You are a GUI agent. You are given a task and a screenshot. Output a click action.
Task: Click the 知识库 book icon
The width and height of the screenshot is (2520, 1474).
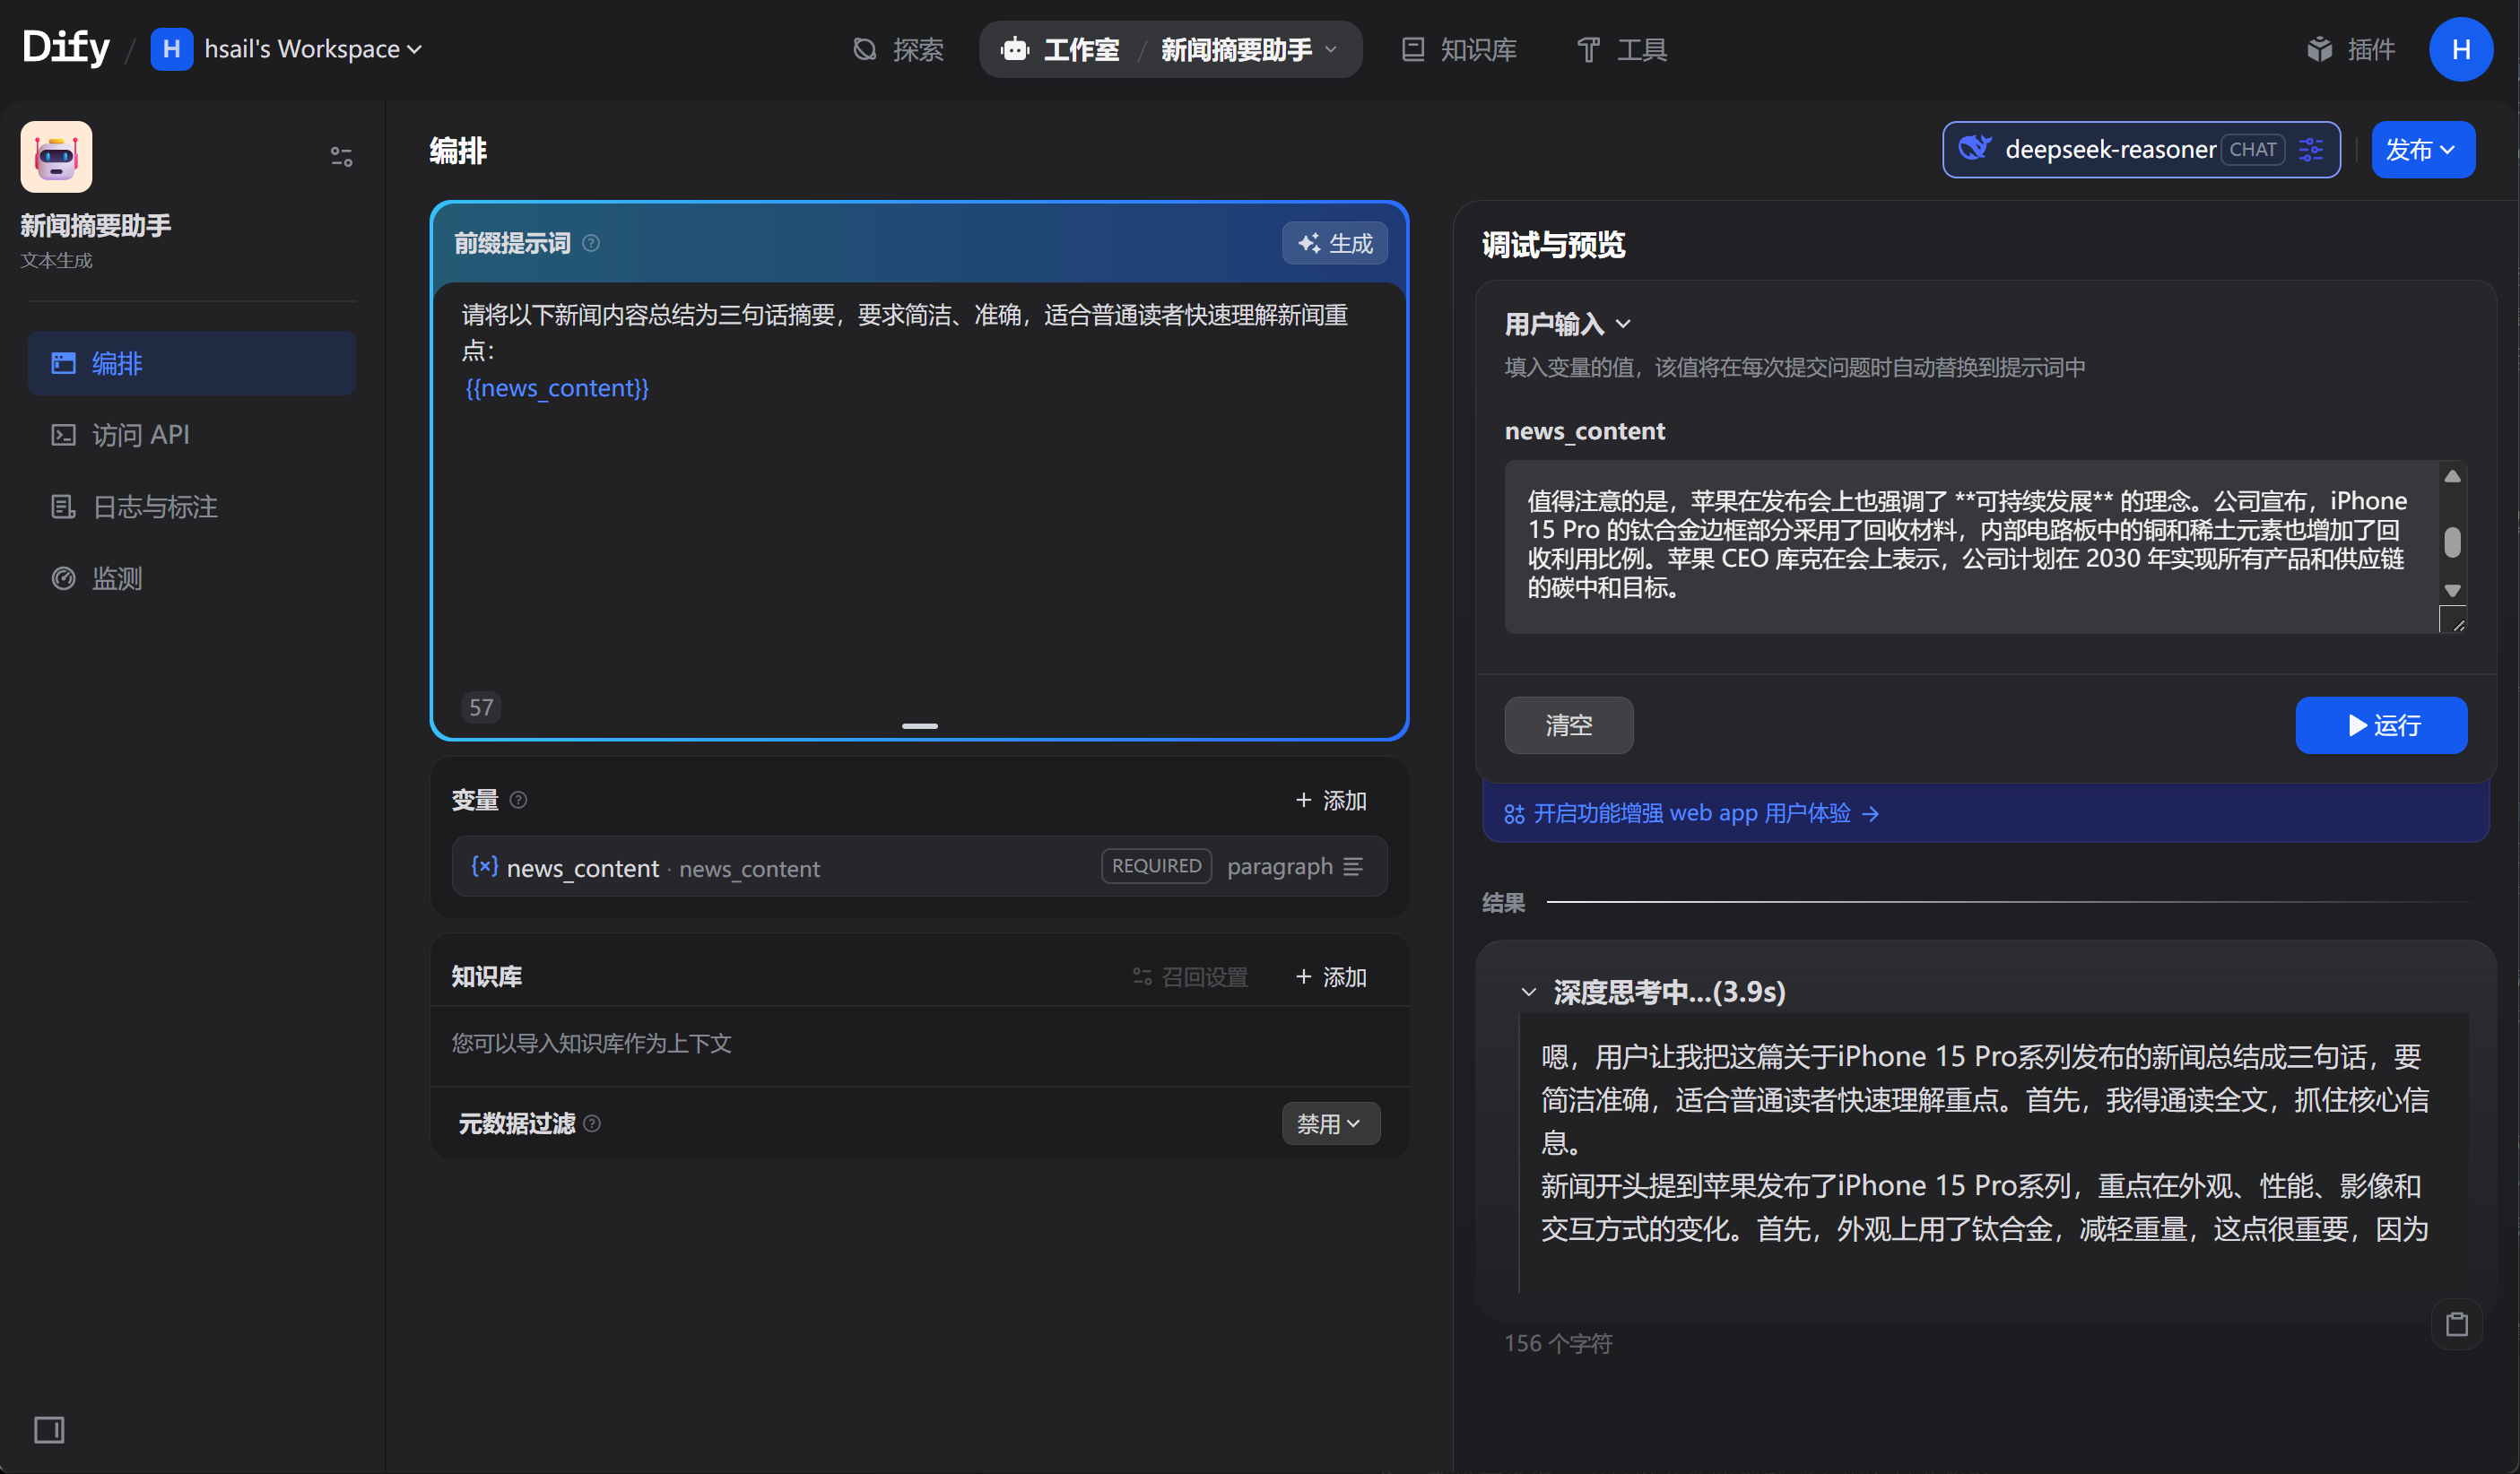coord(1412,49)
